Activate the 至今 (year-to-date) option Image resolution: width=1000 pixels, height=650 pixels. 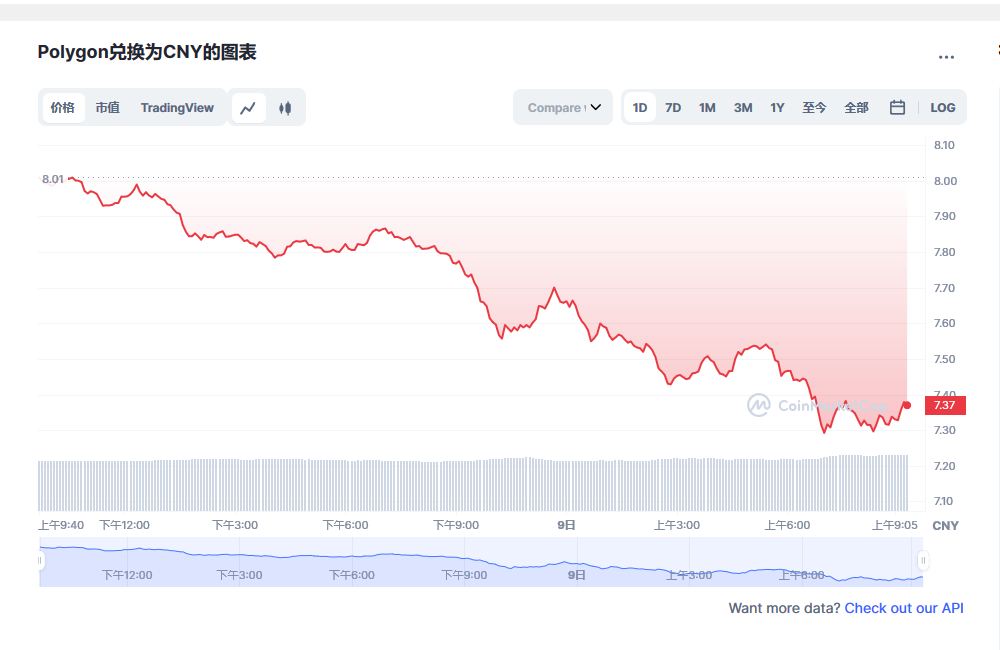tap(815, 107)
